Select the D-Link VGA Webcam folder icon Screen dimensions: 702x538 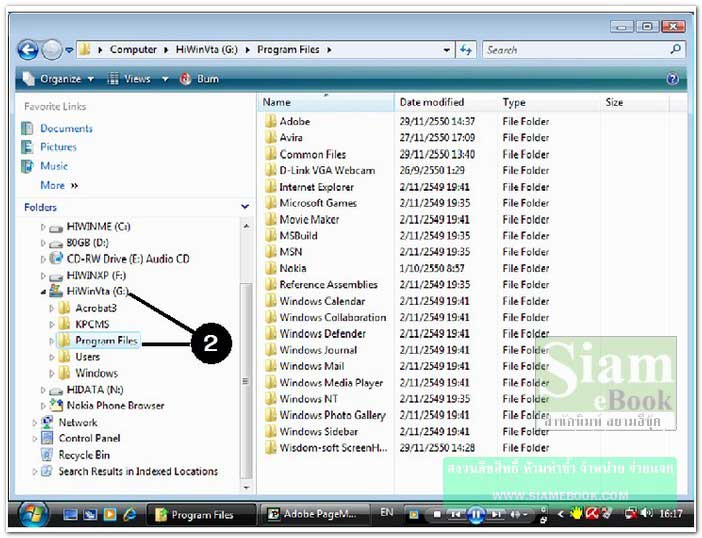270,170
